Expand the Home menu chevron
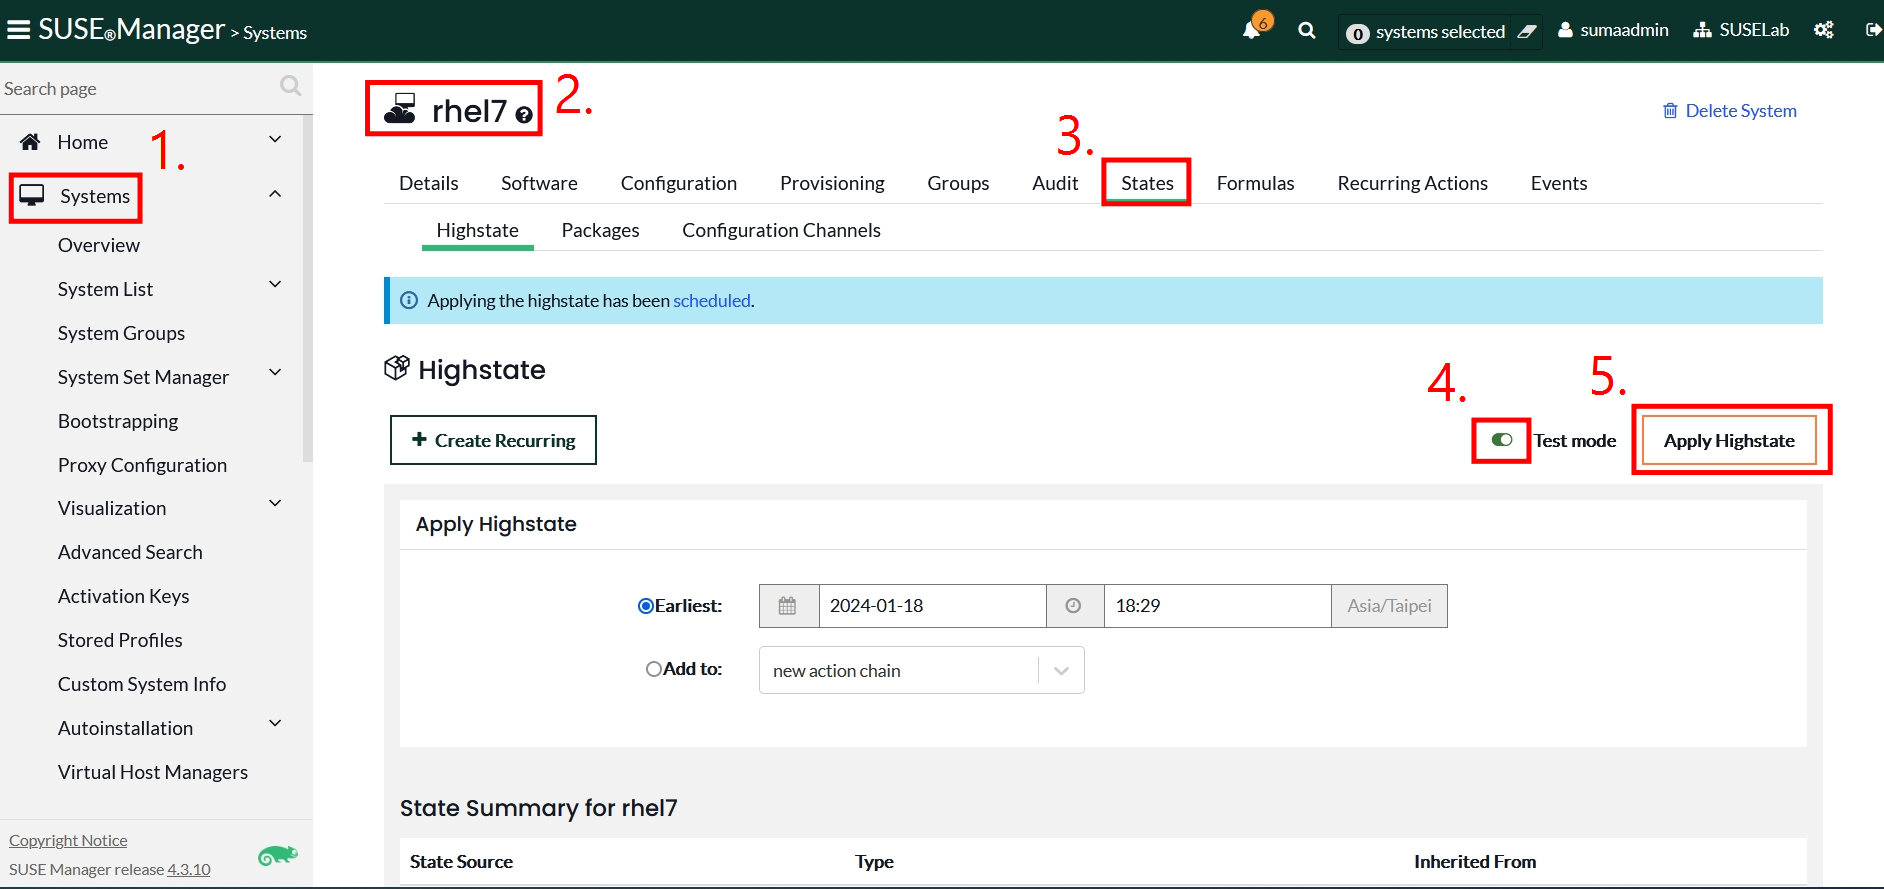Screen dimensions: 1884x889 tap(275, 140)
